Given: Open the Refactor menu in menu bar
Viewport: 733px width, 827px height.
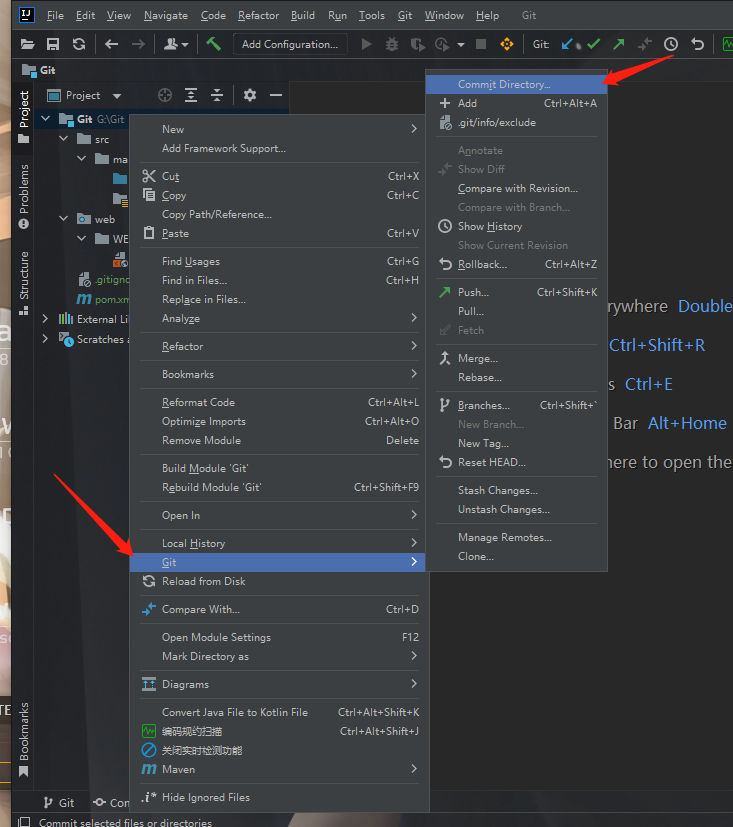Looking at the screenshot, I should click(258, 15).
